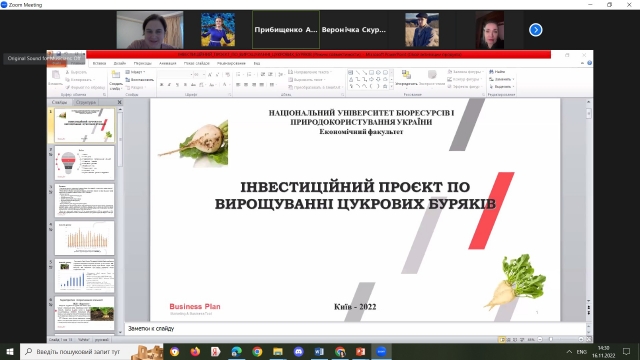The width and height of the screenshot is (640, 360).
Task: Click the numbered list icon
Action: pos(249,75)
